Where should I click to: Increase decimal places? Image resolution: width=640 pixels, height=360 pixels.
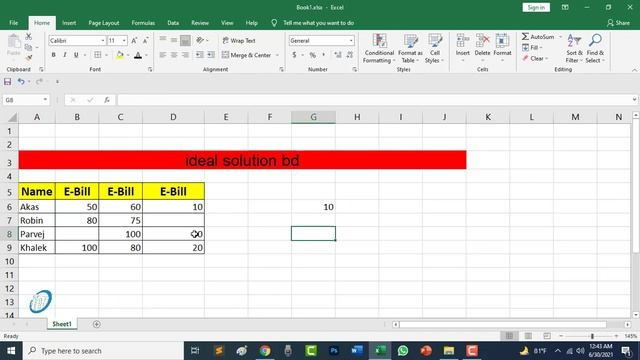(x=338, y=55)
